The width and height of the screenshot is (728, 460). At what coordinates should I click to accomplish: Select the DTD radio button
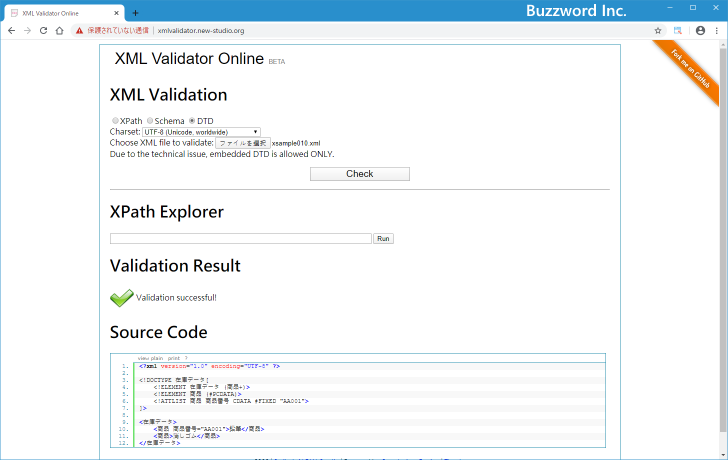(192, 121)
